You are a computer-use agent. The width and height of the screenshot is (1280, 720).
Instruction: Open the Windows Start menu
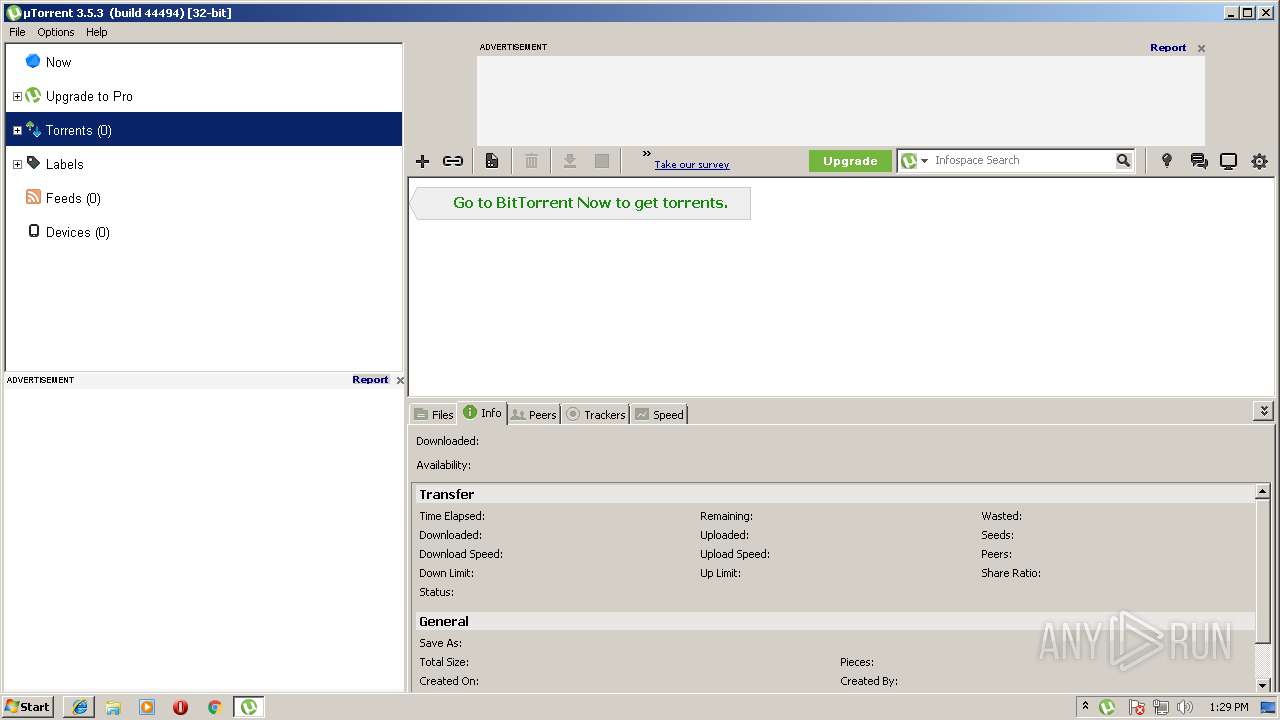tap(28, 707)
